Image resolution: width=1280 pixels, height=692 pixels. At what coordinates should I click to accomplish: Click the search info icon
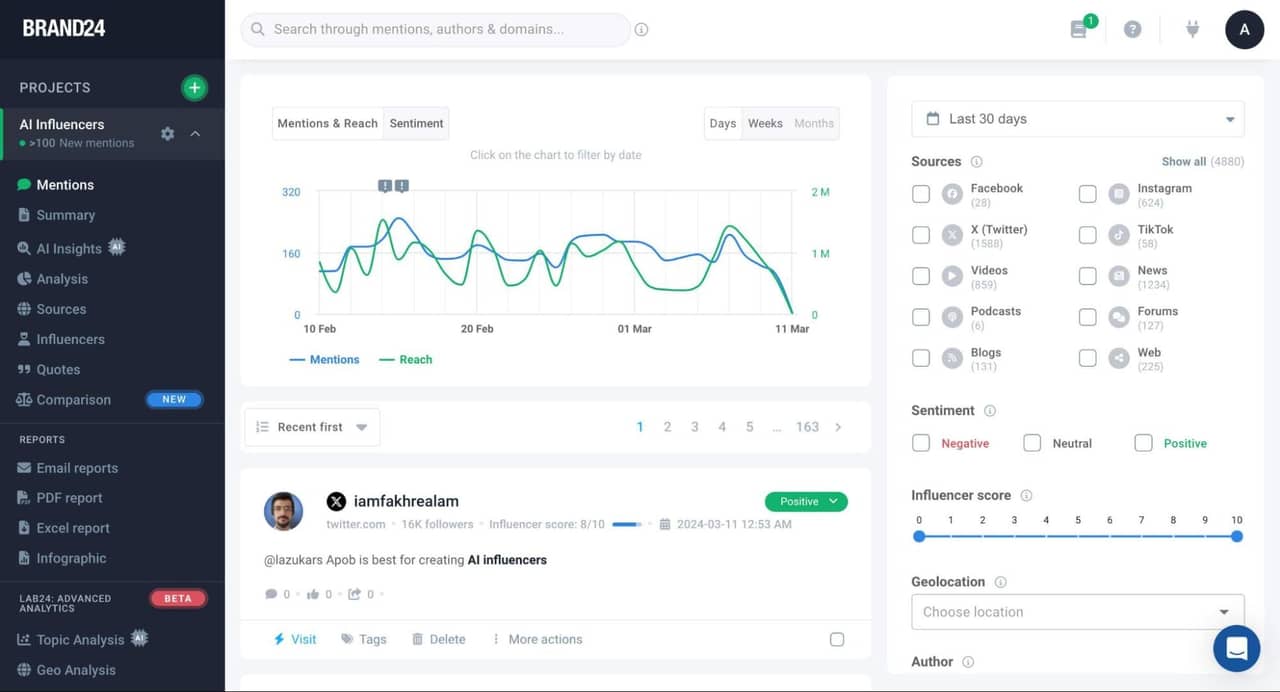(x=642, y=30)
